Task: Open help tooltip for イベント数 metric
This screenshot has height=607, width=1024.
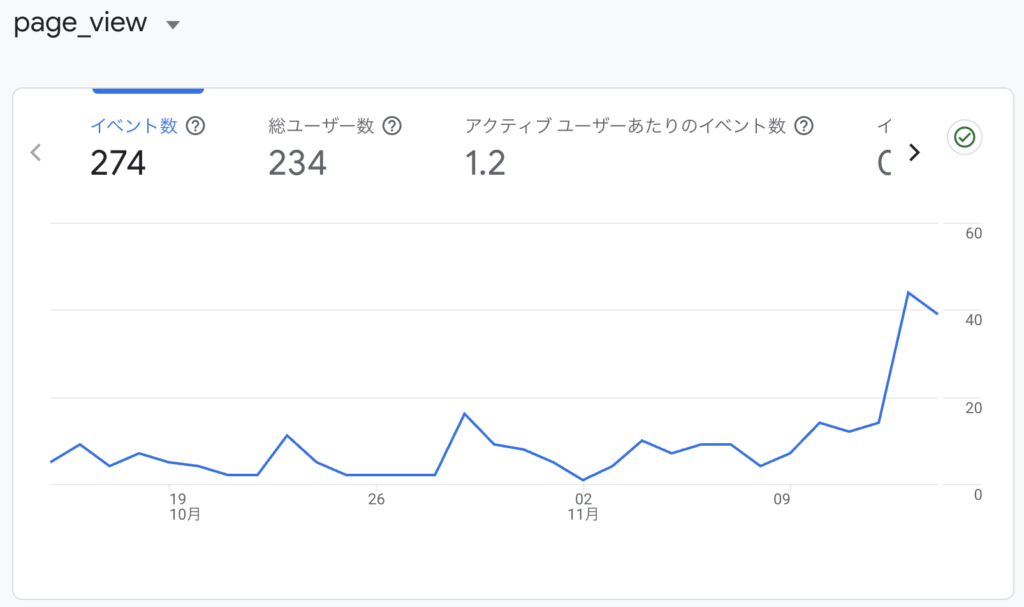Action: point(197,126)
